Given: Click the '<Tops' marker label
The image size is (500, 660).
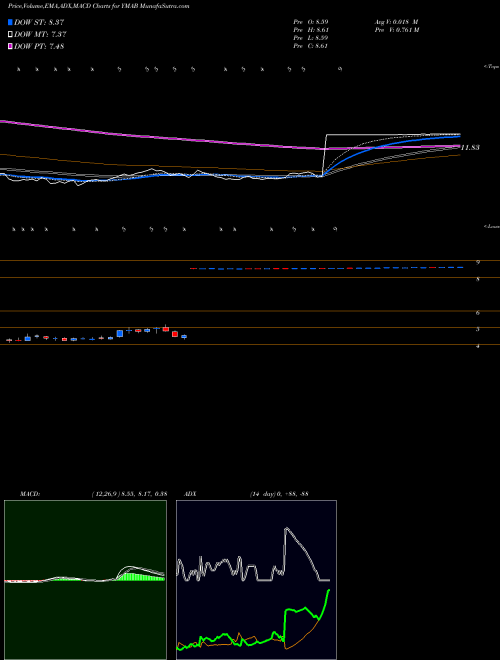Looking at the screenshot, I should (x=492, y=67).
